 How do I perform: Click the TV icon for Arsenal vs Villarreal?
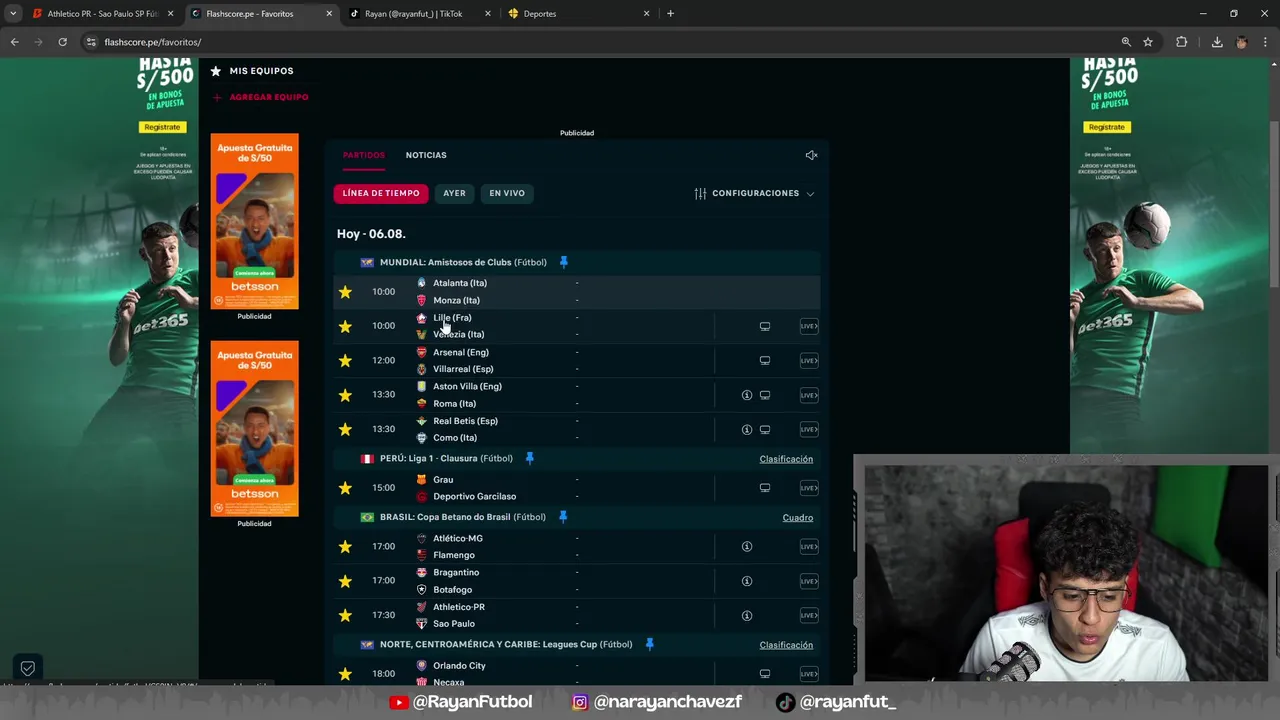point(765,360)
